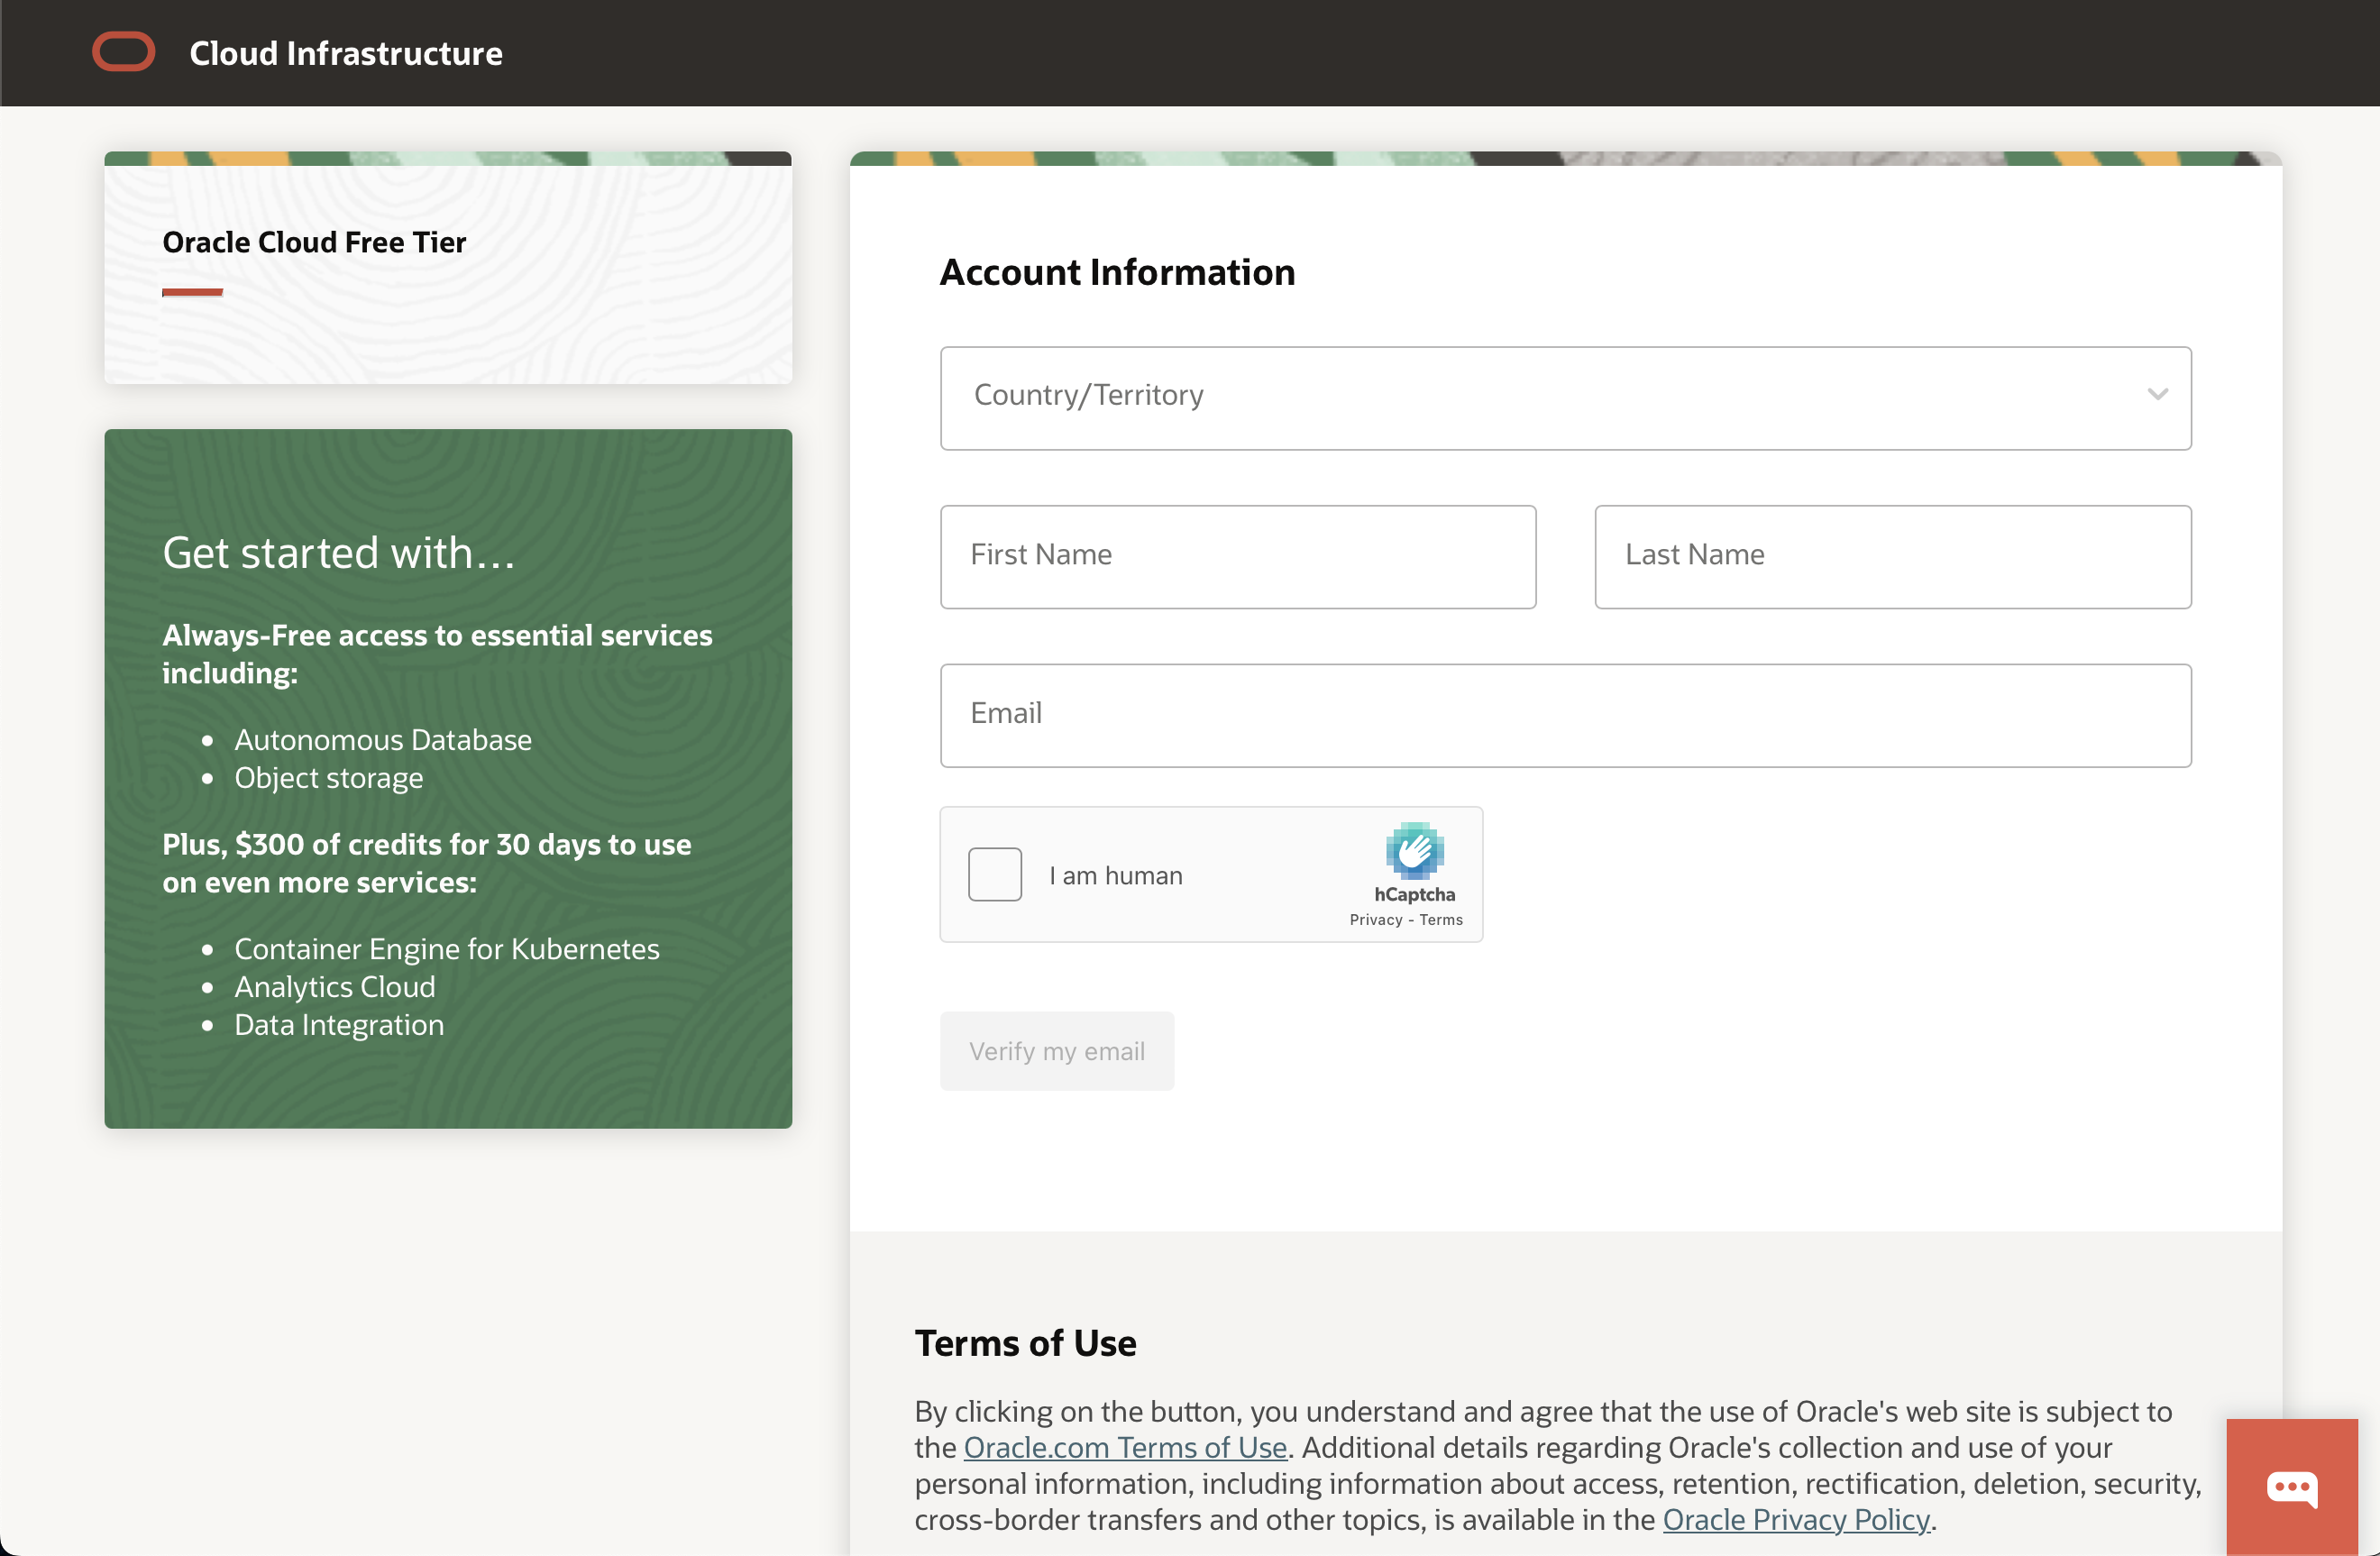Click the Oracle logo icon
Viewport: 2380px width, 1556px height.
click(x=123, y=52)
